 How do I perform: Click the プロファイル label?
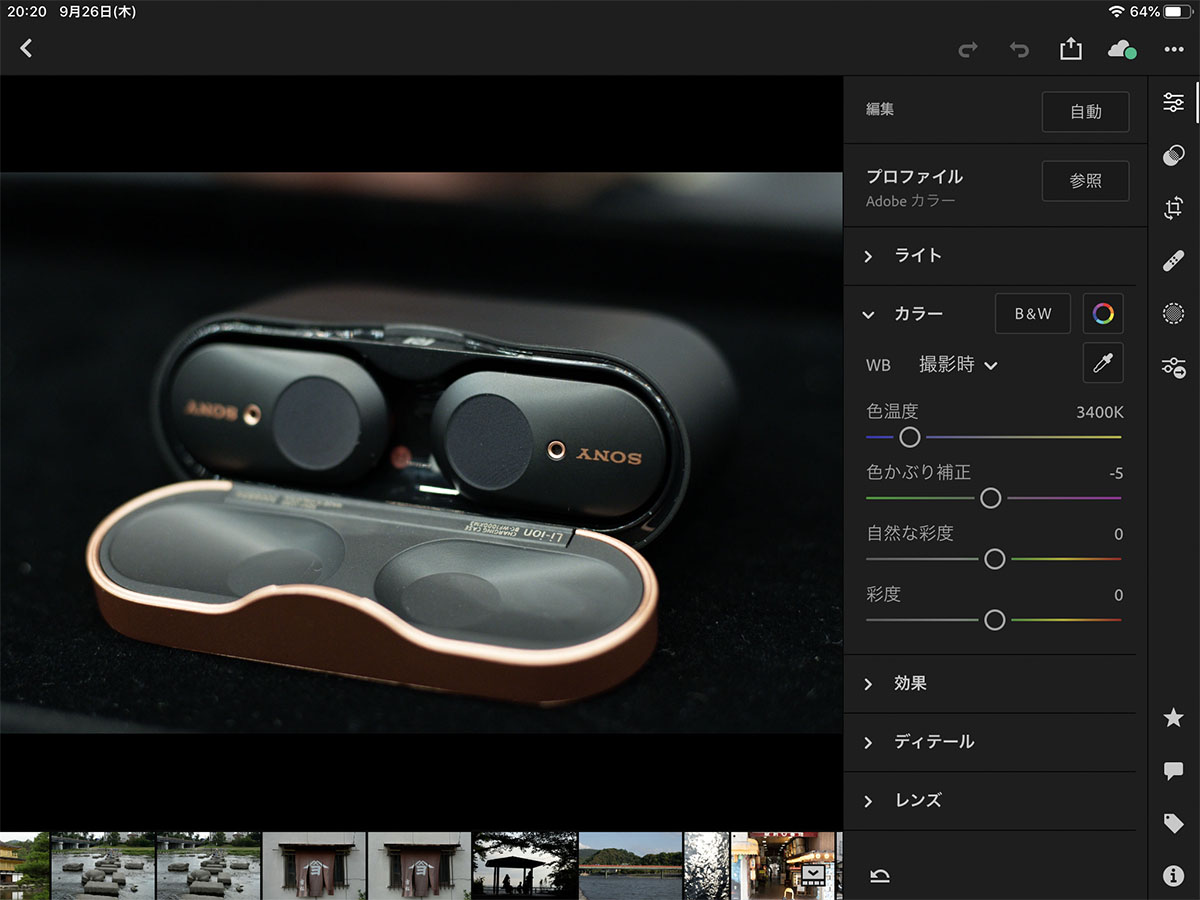tap(914, 176)
